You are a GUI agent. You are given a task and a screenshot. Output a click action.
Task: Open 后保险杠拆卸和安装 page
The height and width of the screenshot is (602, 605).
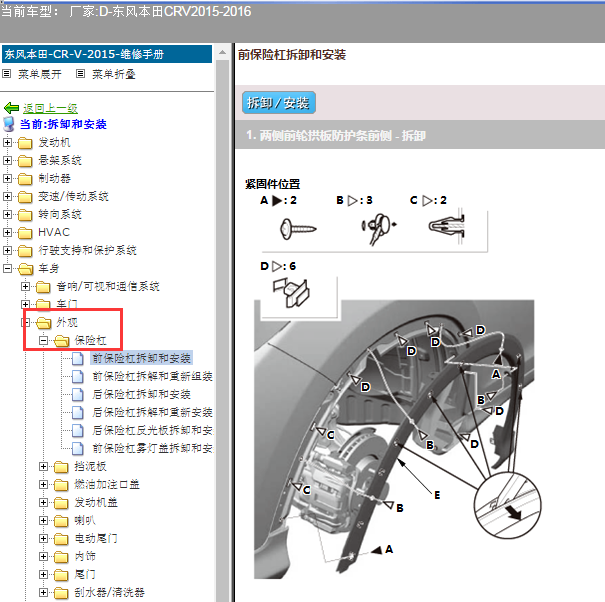click(141, 394)
